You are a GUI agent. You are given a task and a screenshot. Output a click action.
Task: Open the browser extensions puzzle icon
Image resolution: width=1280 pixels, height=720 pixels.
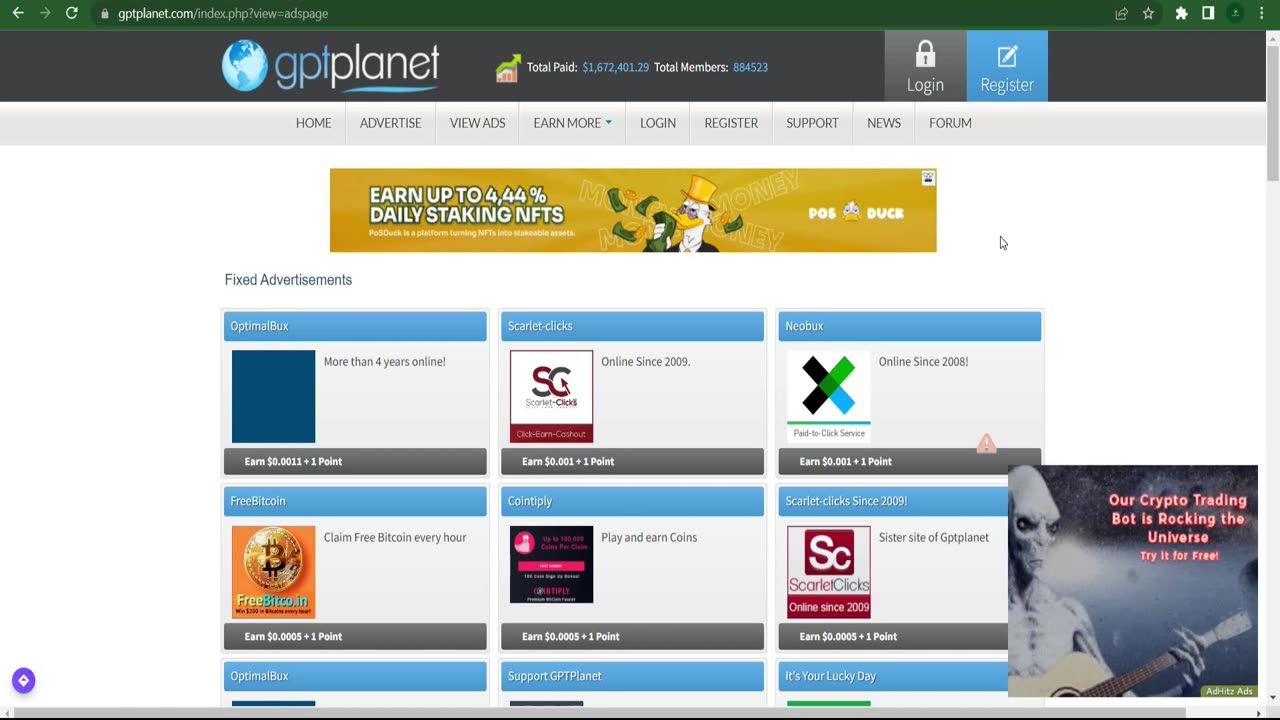(x=1181, y=13)
